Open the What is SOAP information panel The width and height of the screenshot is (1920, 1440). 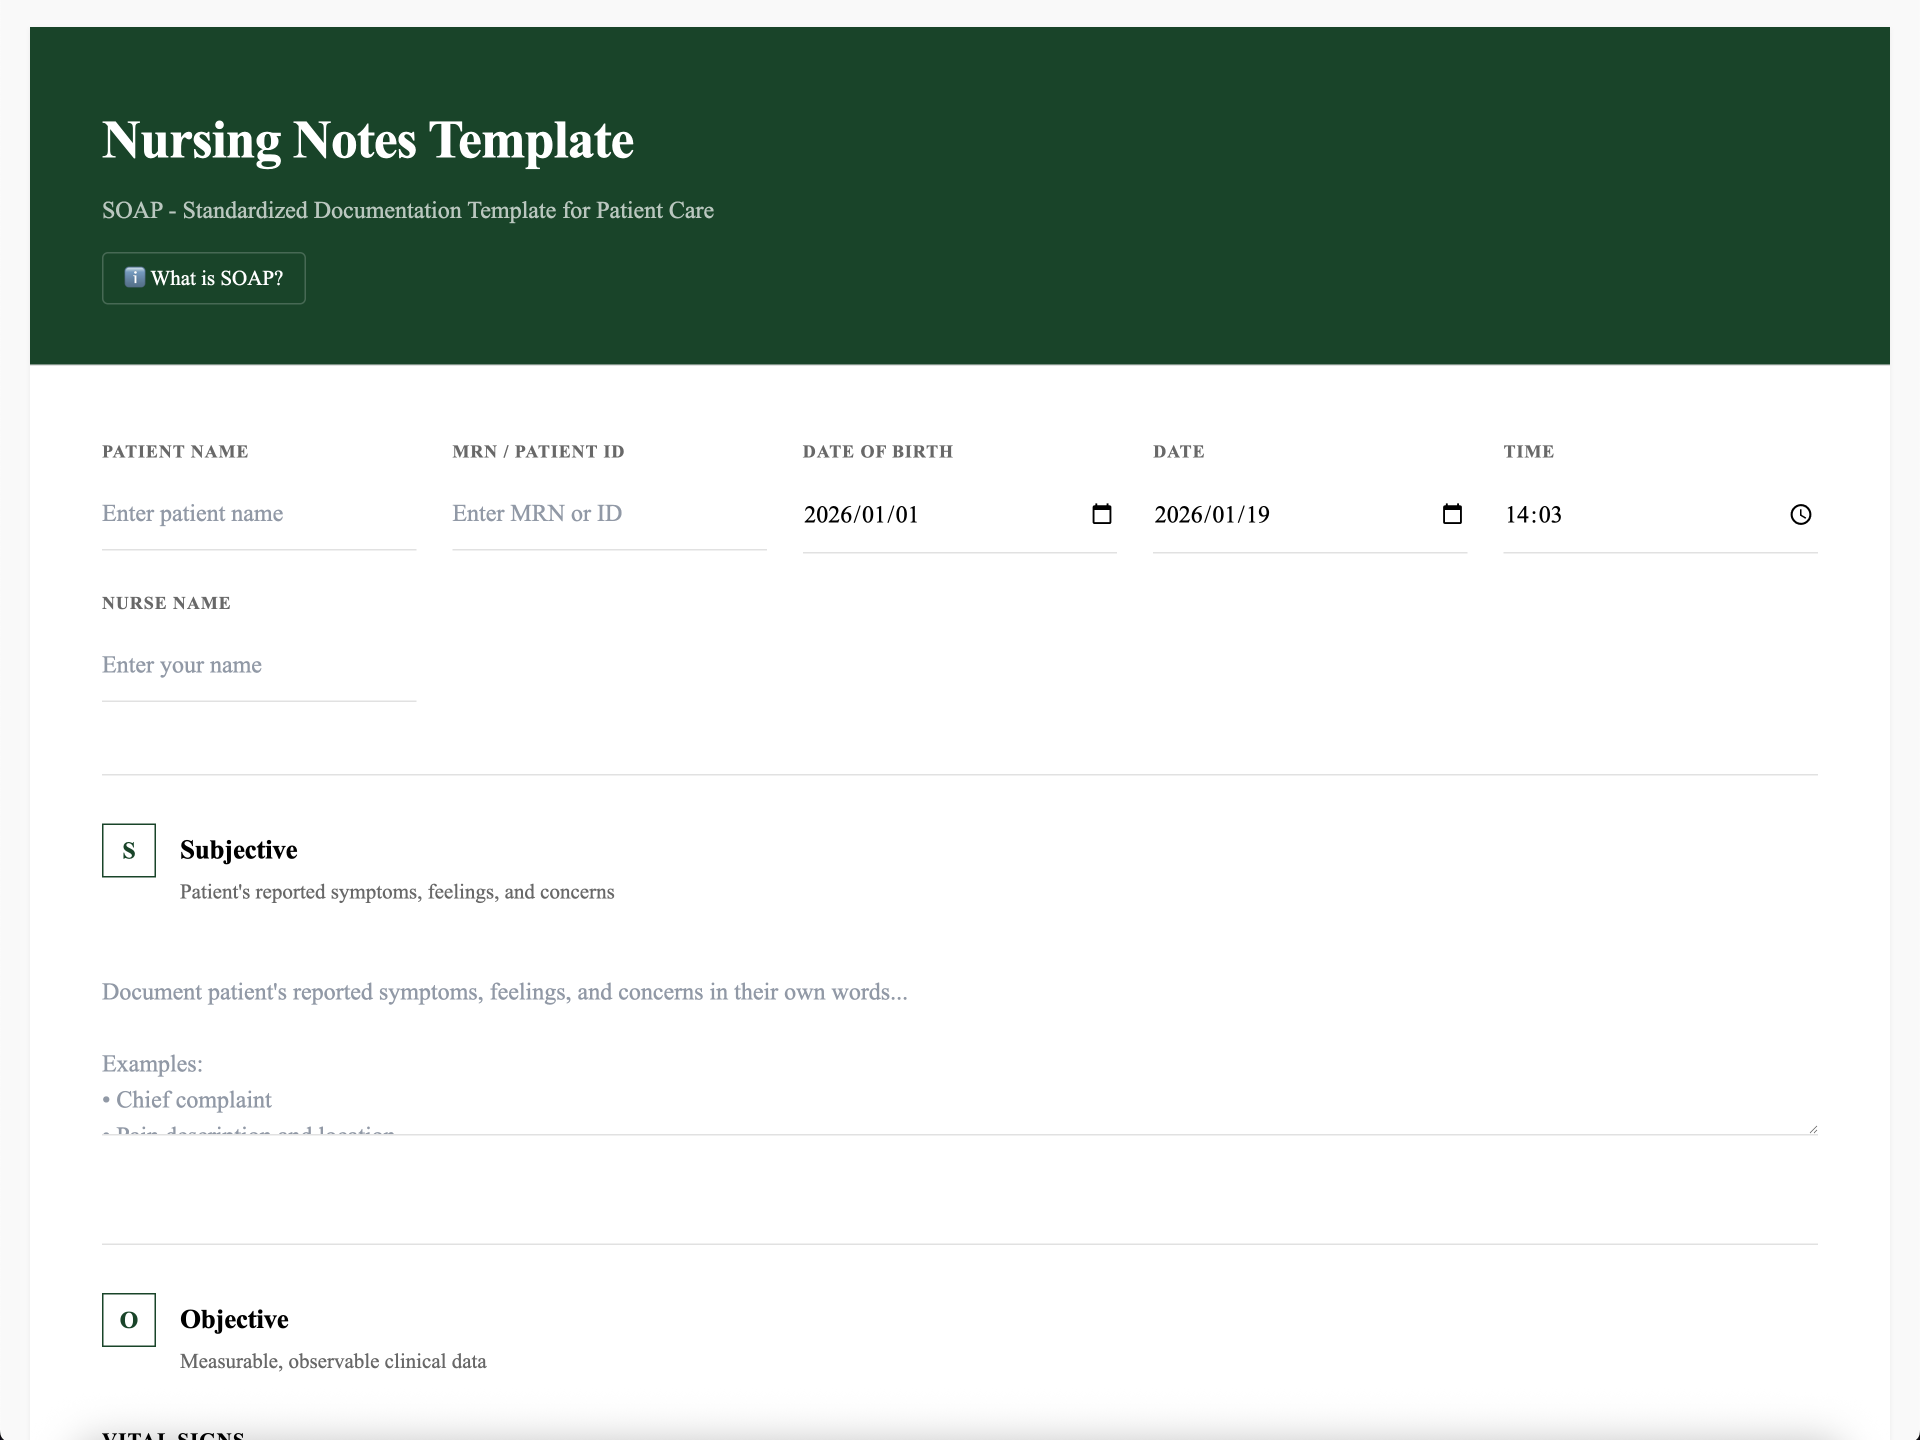point(203,278)
